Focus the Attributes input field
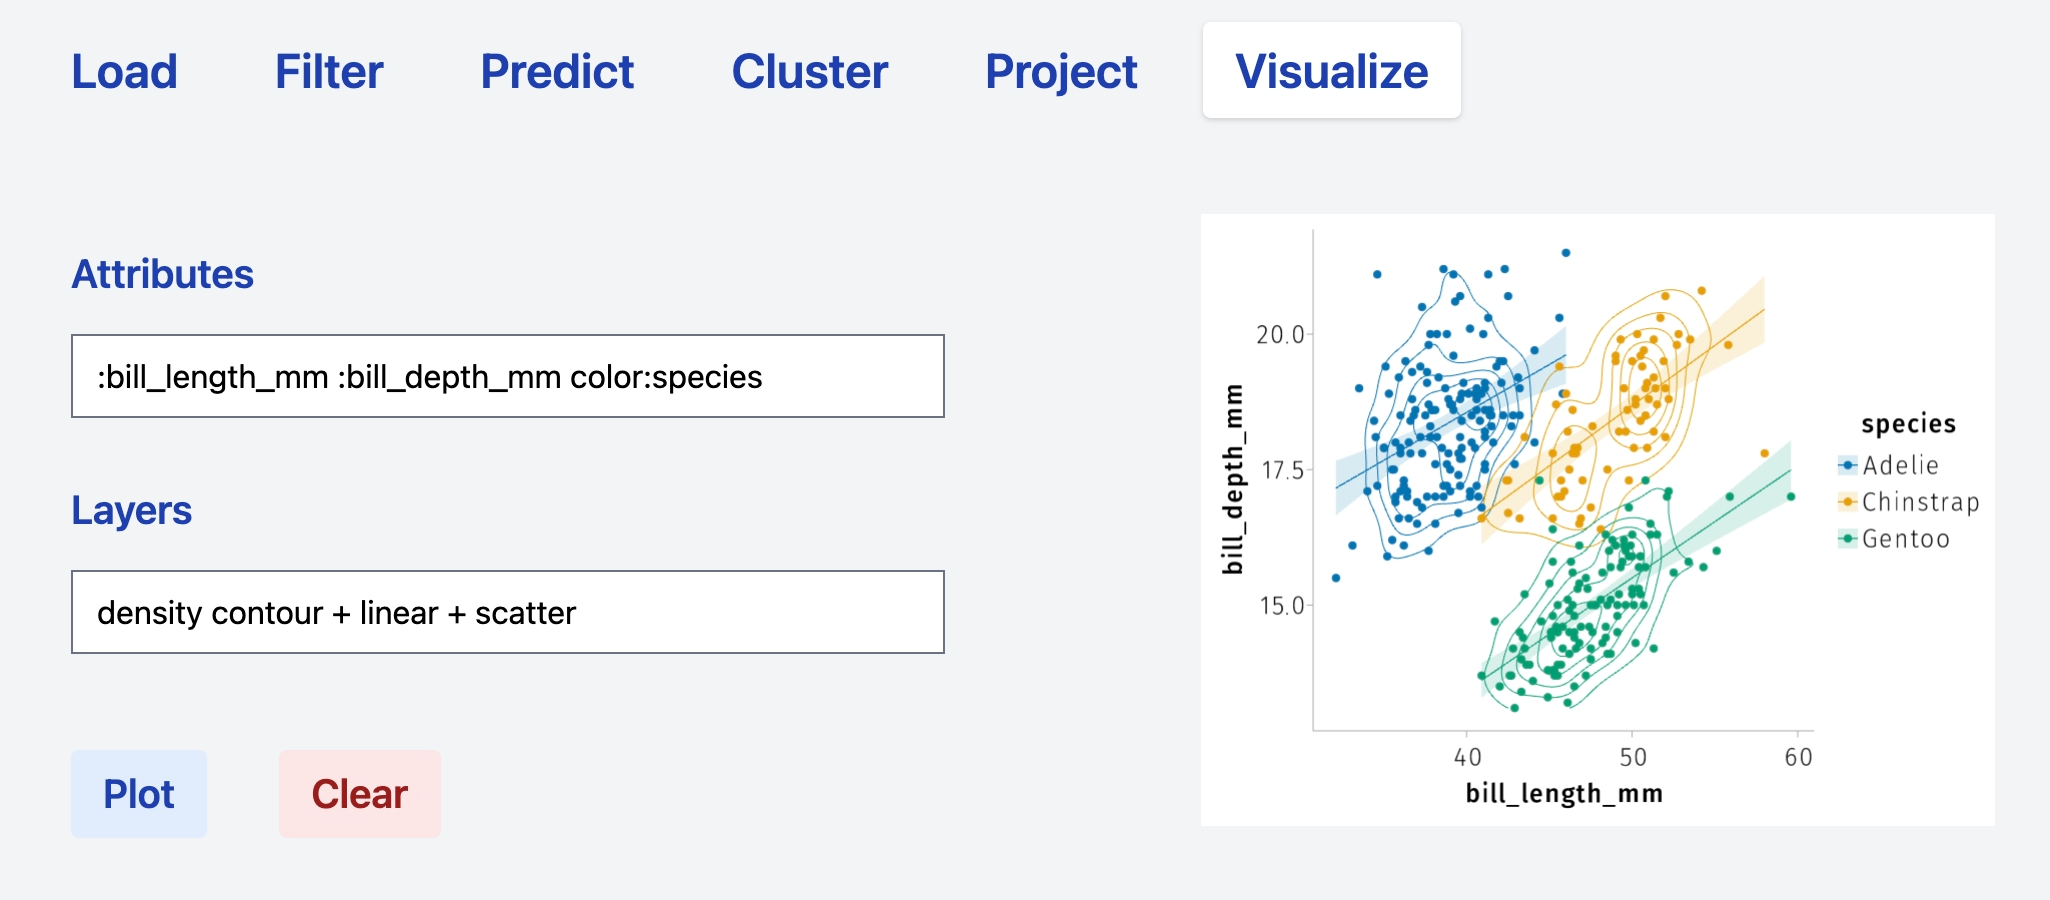 tap(508, 377)
